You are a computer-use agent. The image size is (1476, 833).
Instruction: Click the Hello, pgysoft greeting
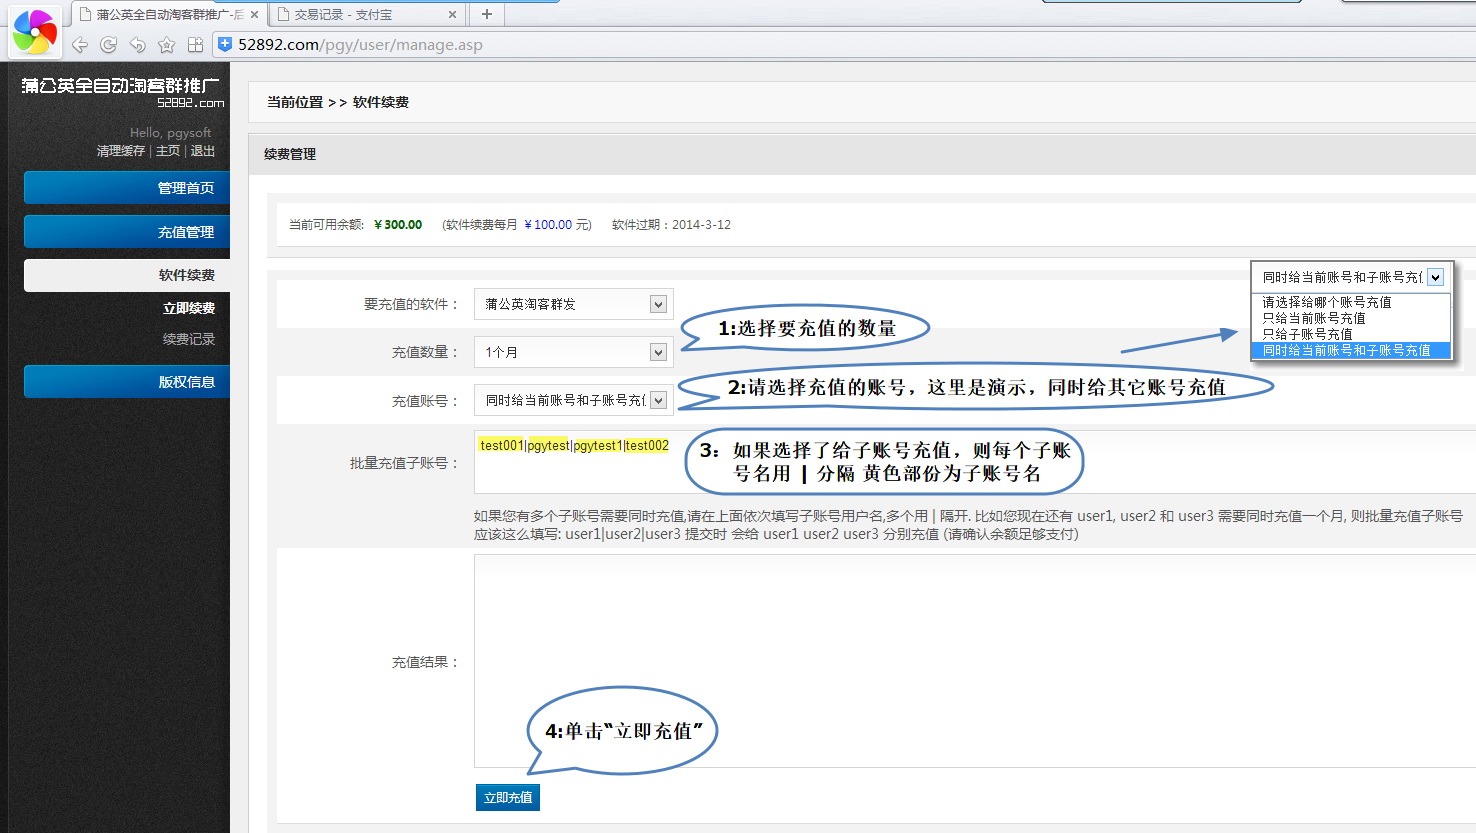tap(170, 132)
